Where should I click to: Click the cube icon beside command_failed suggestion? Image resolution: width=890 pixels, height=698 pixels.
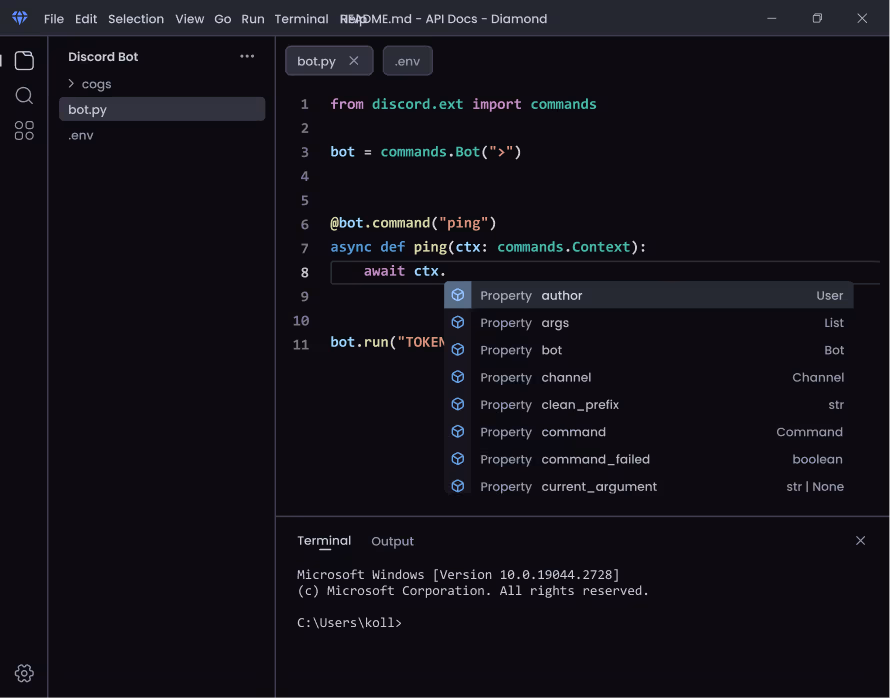coord(457,459)
